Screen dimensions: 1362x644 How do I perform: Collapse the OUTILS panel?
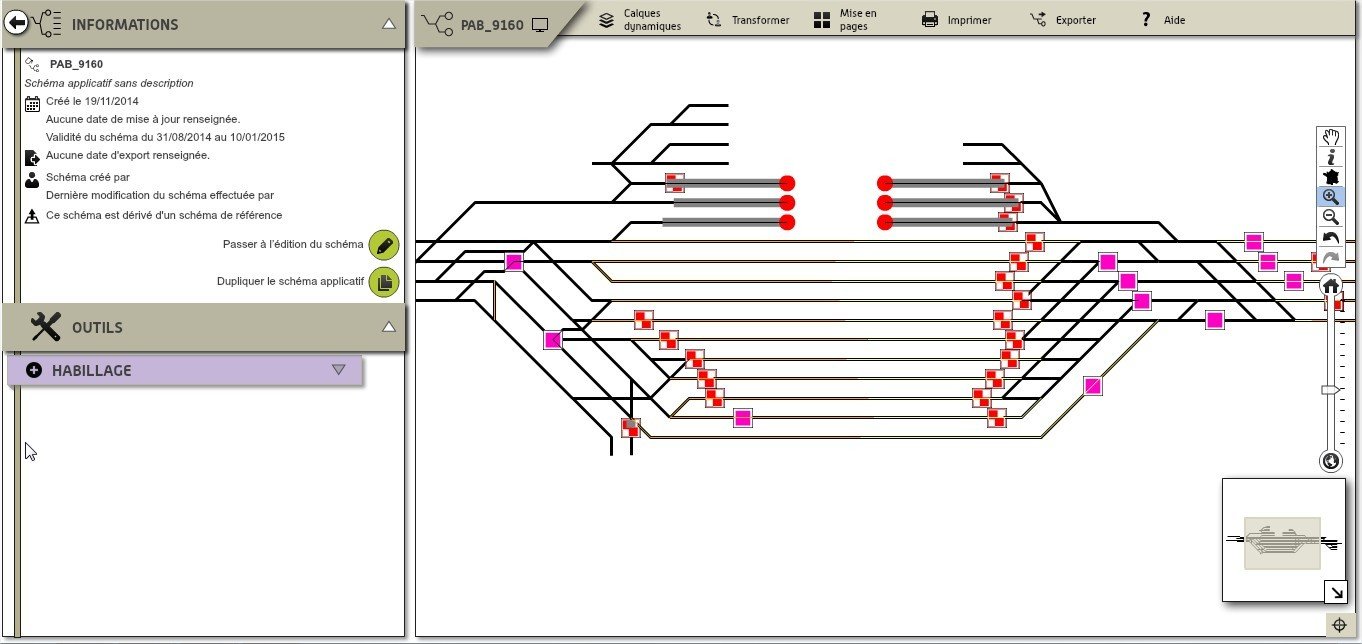pyautogui.click(x=389, y=327)
